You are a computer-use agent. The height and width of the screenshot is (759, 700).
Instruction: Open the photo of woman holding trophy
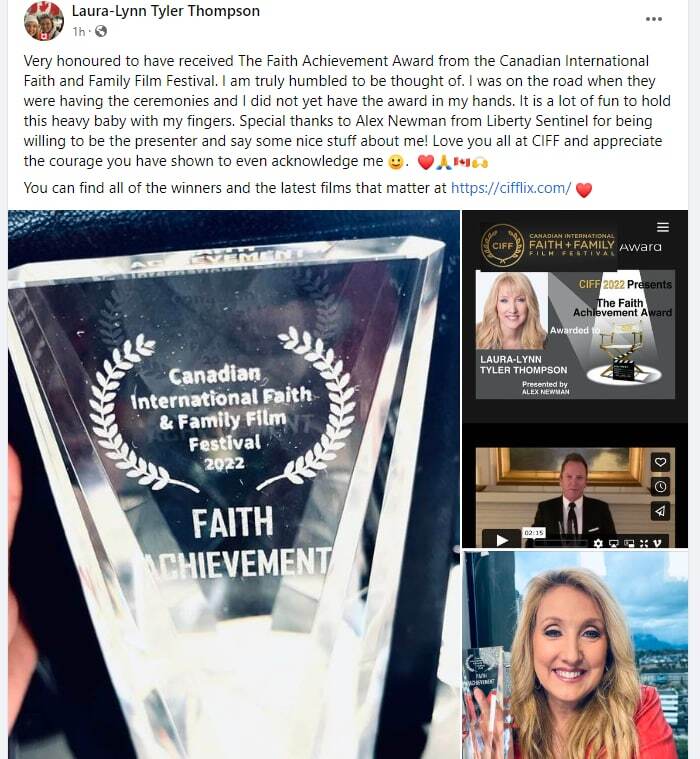[x=575, y=655]
